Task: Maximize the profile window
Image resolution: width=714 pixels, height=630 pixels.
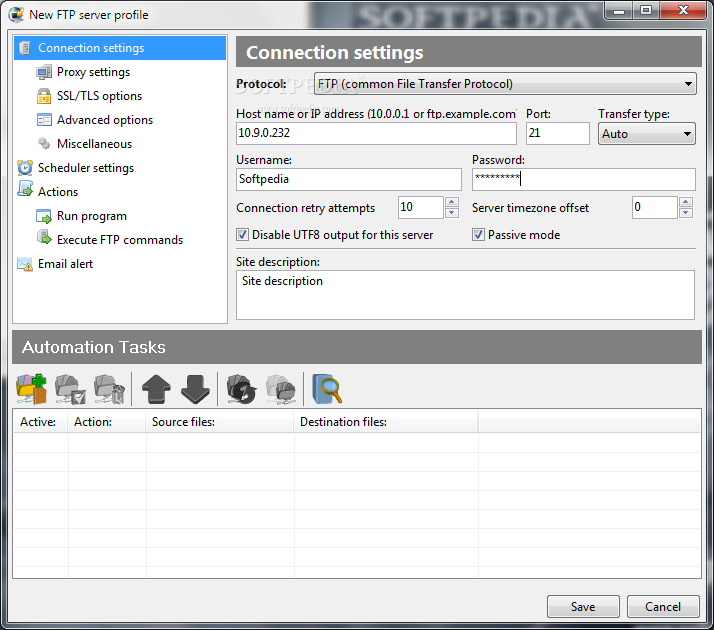Action: pyautogui.click(x=645, y=10)
